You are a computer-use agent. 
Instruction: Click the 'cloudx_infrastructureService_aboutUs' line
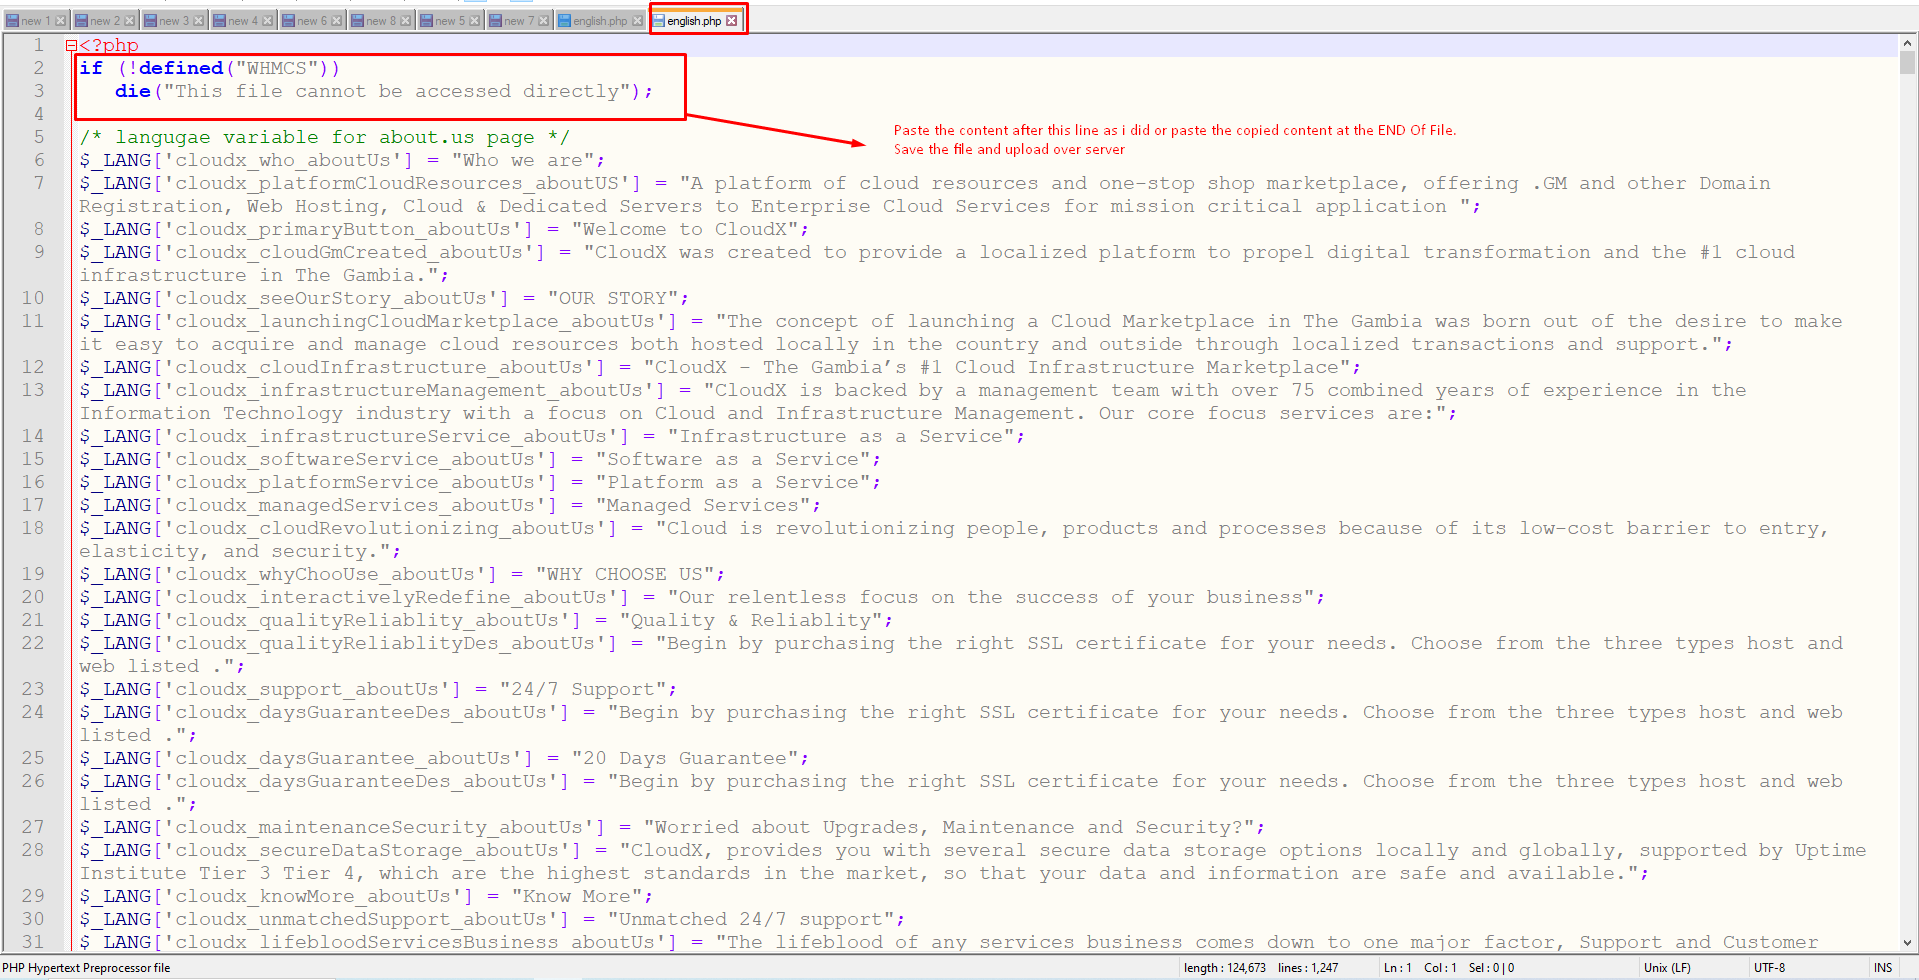[552, 436]
